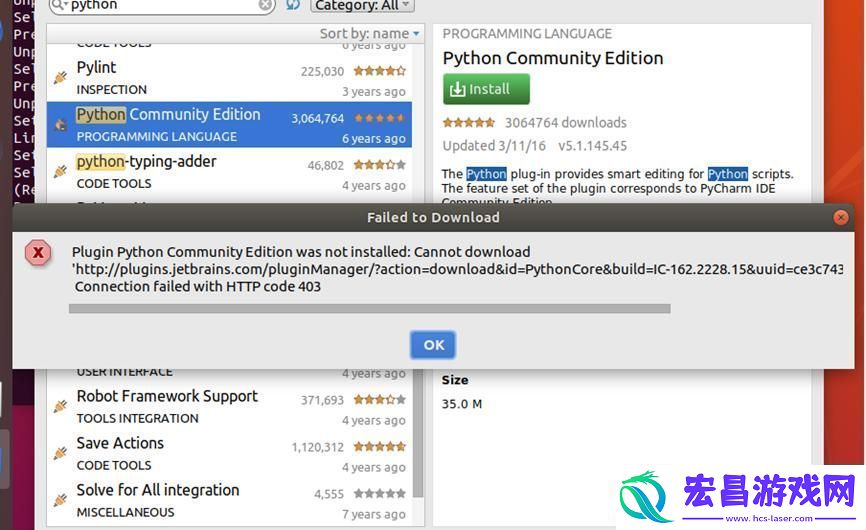Select Python Community Edition in the list
Image resolution: width=866 pixels, height=530 pixels.
229,125
